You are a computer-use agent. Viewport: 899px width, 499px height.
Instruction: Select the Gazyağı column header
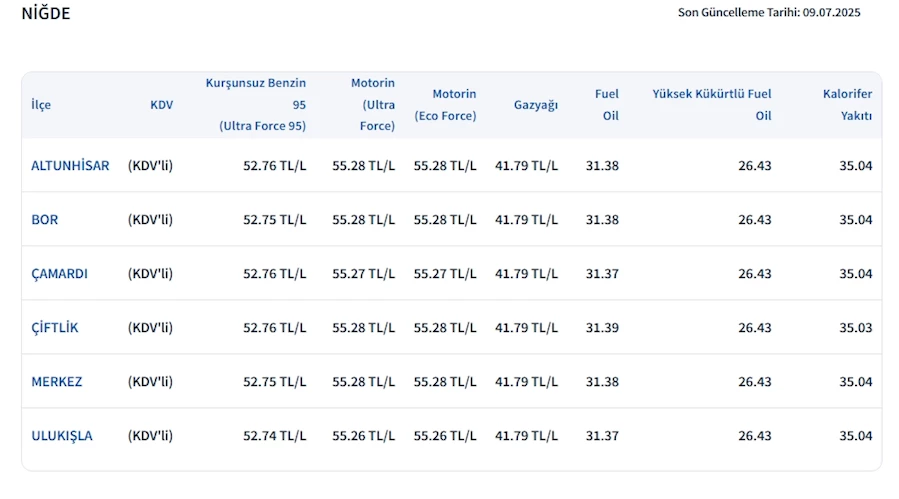point(536,104)
